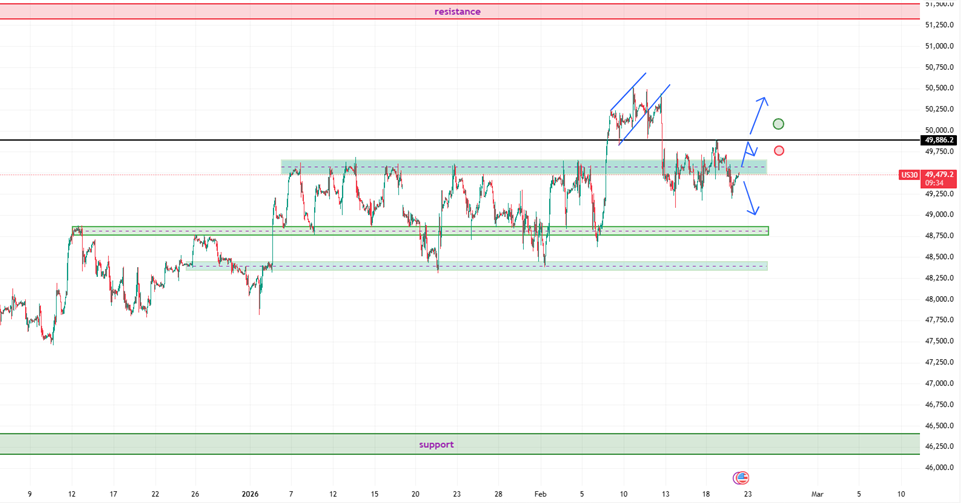Click the 47,000.0 price scale label
966x503 pixels.
(938, 383)
